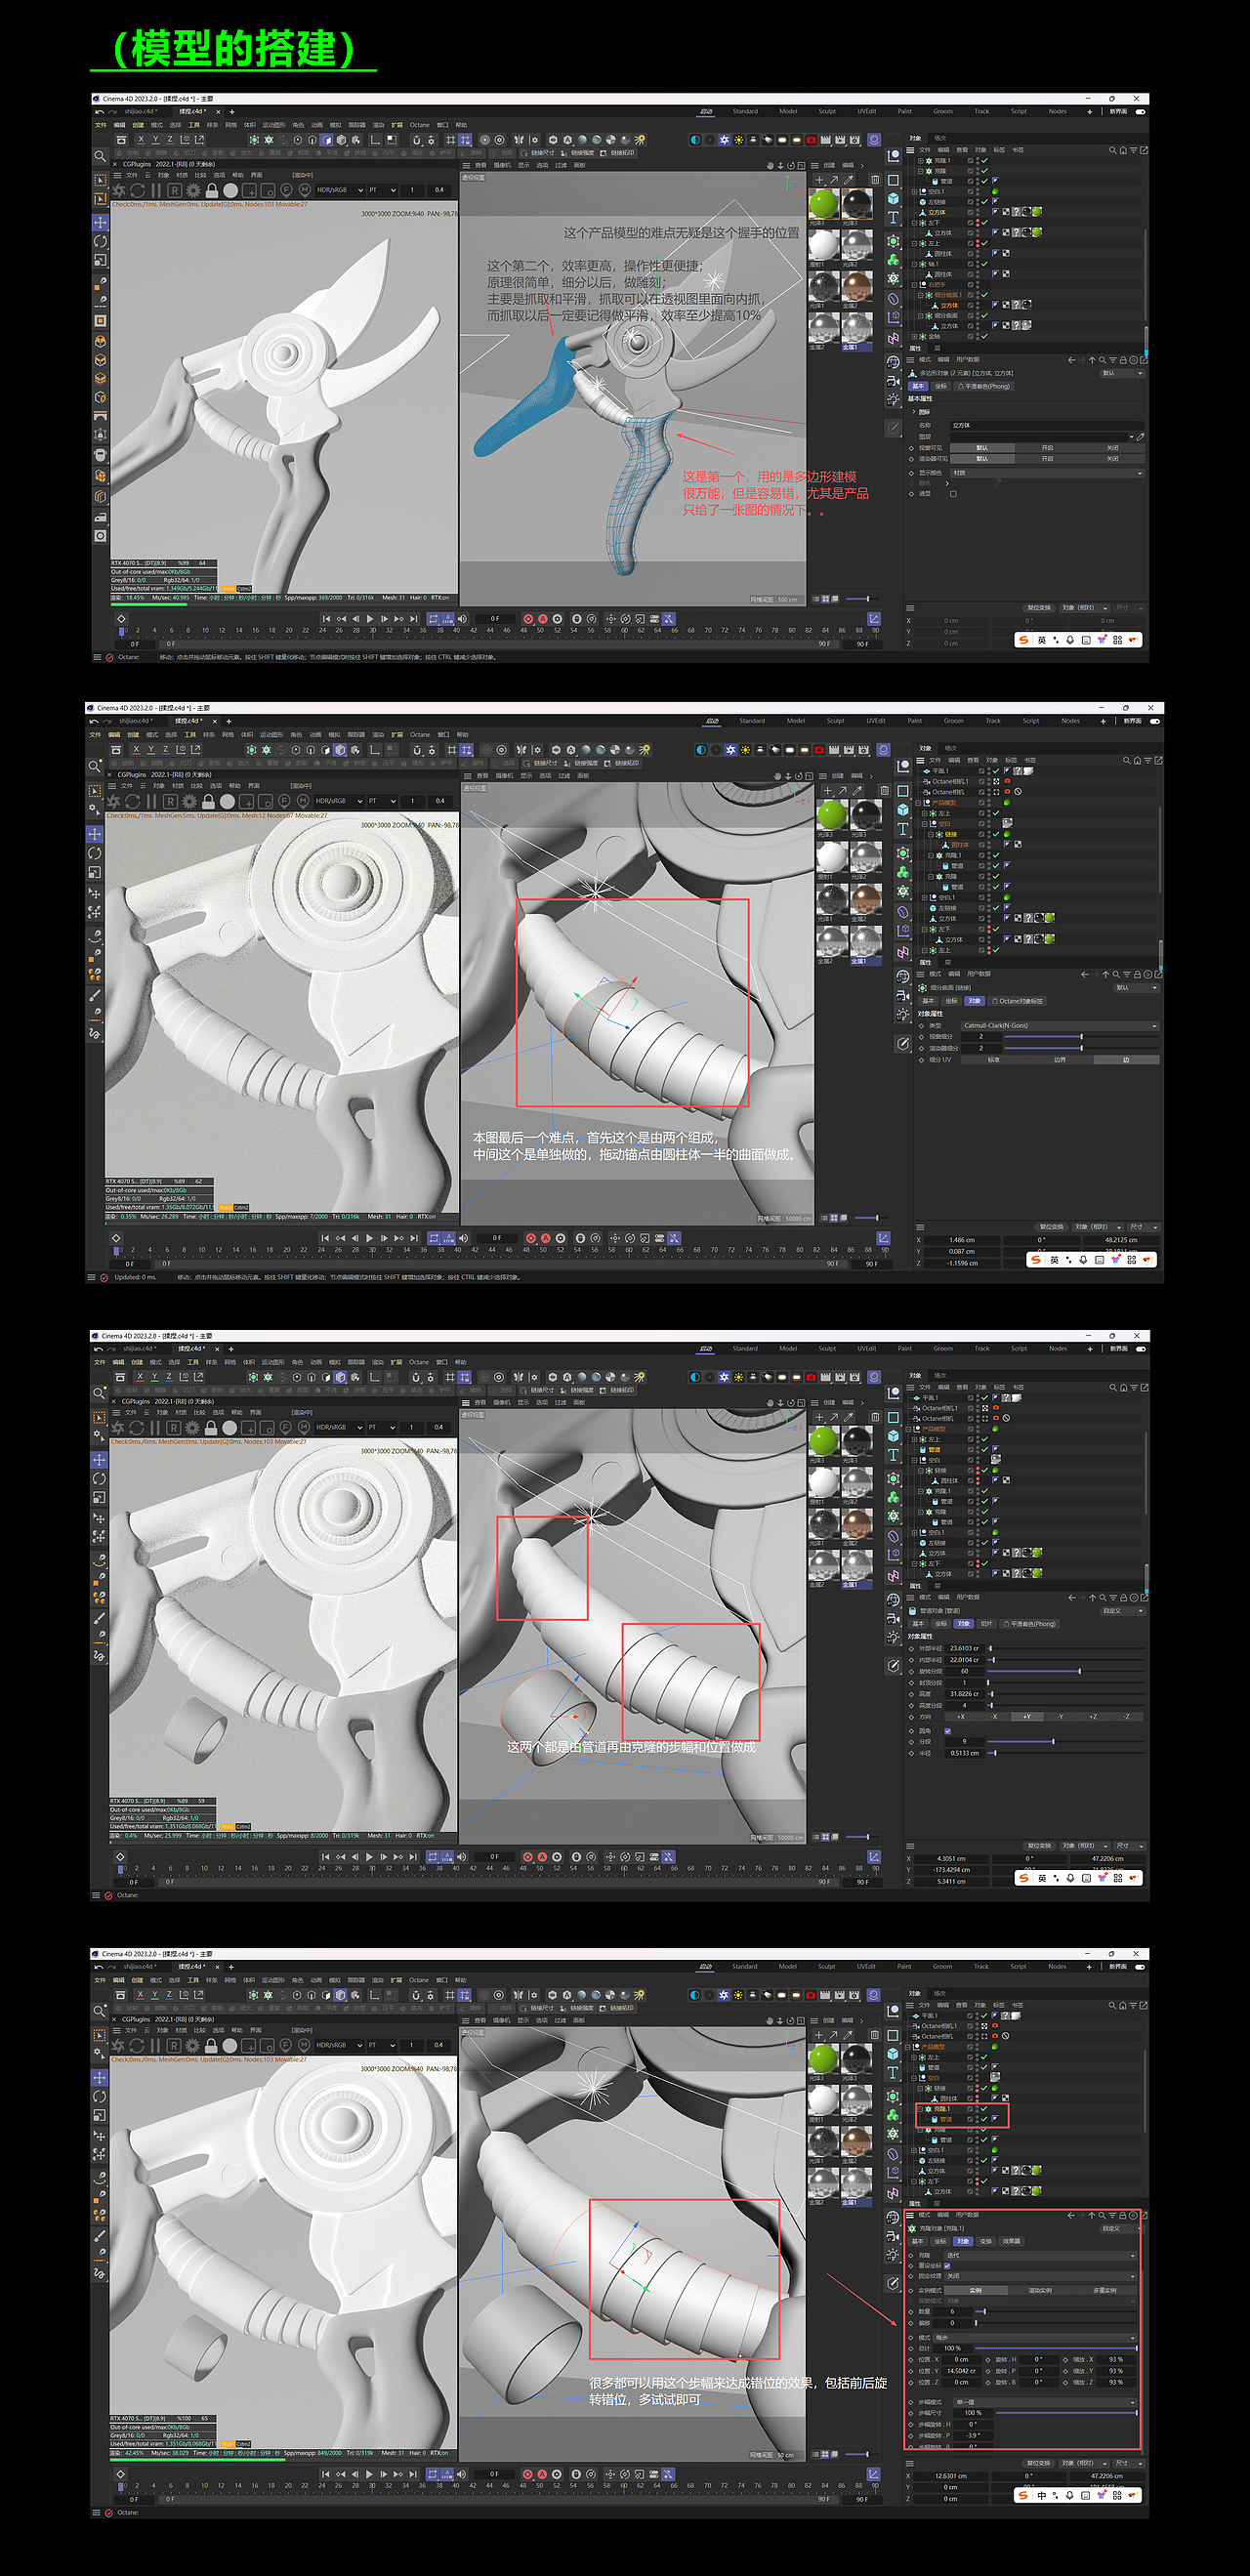Click the red Octane camera icon, first screenshot

(811, 140)
